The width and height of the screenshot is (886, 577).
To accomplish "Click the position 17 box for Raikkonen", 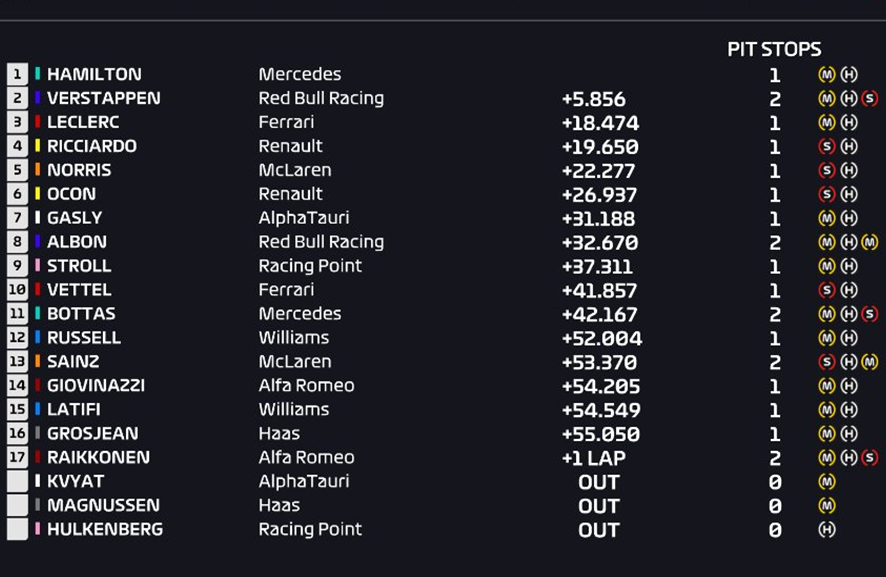I will (x=18, y=457).
